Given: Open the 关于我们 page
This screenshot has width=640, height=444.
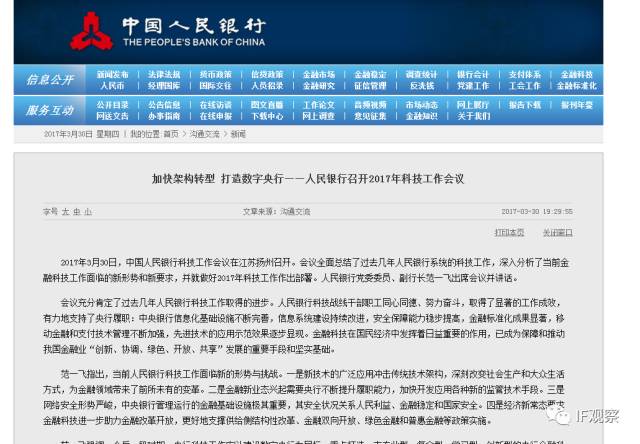Looking at the screenshot, I should [473, 116].
